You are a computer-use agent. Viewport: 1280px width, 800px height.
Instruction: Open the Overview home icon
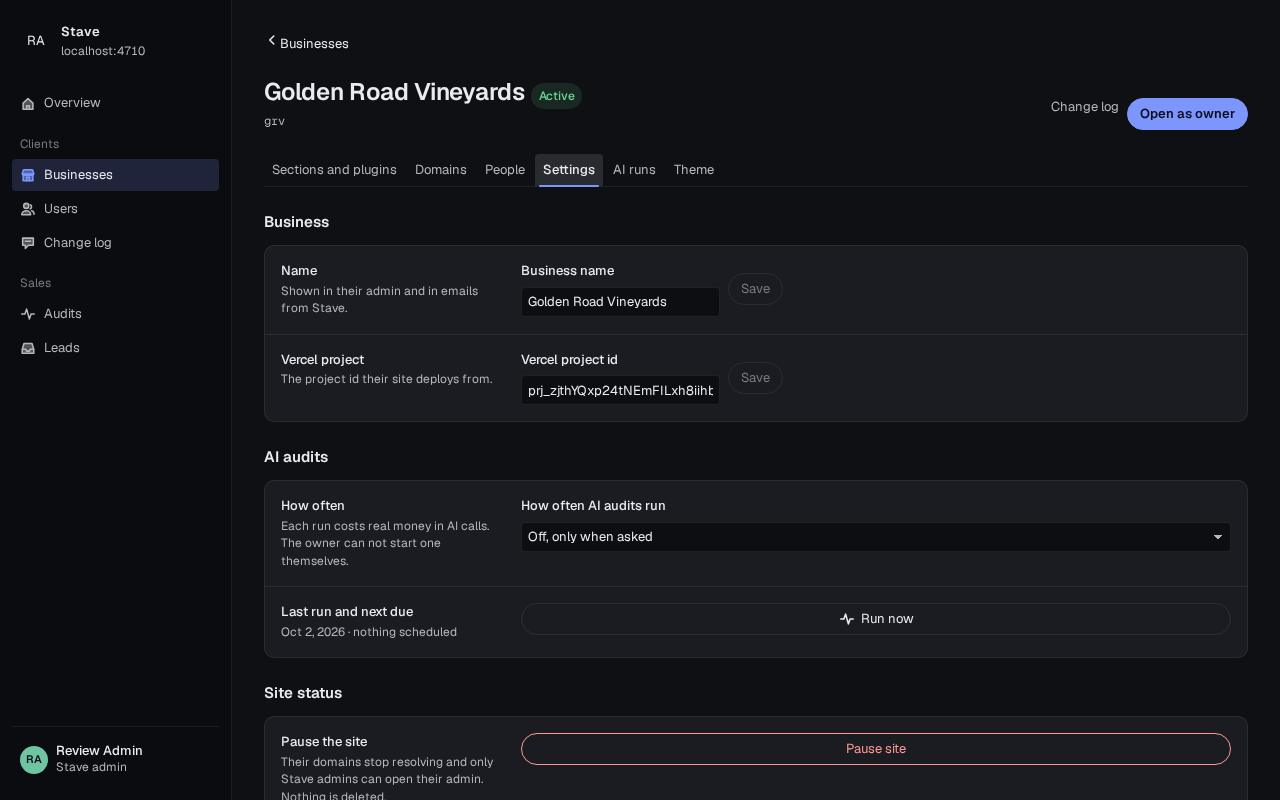tap(28, 104)
